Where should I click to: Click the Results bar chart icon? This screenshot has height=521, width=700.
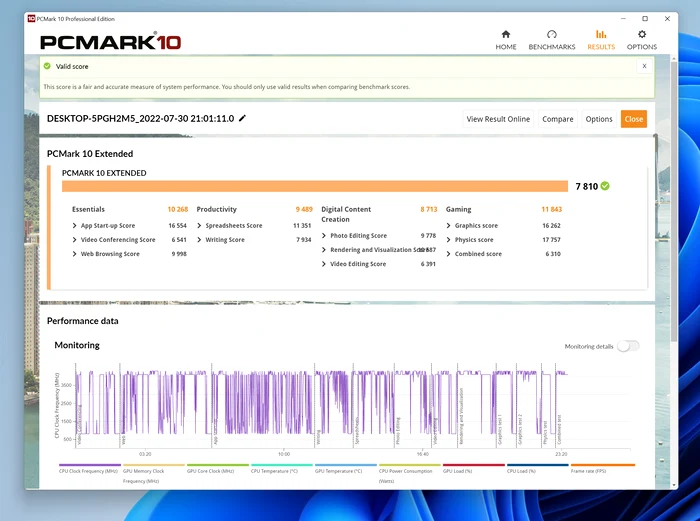point(601,34)
